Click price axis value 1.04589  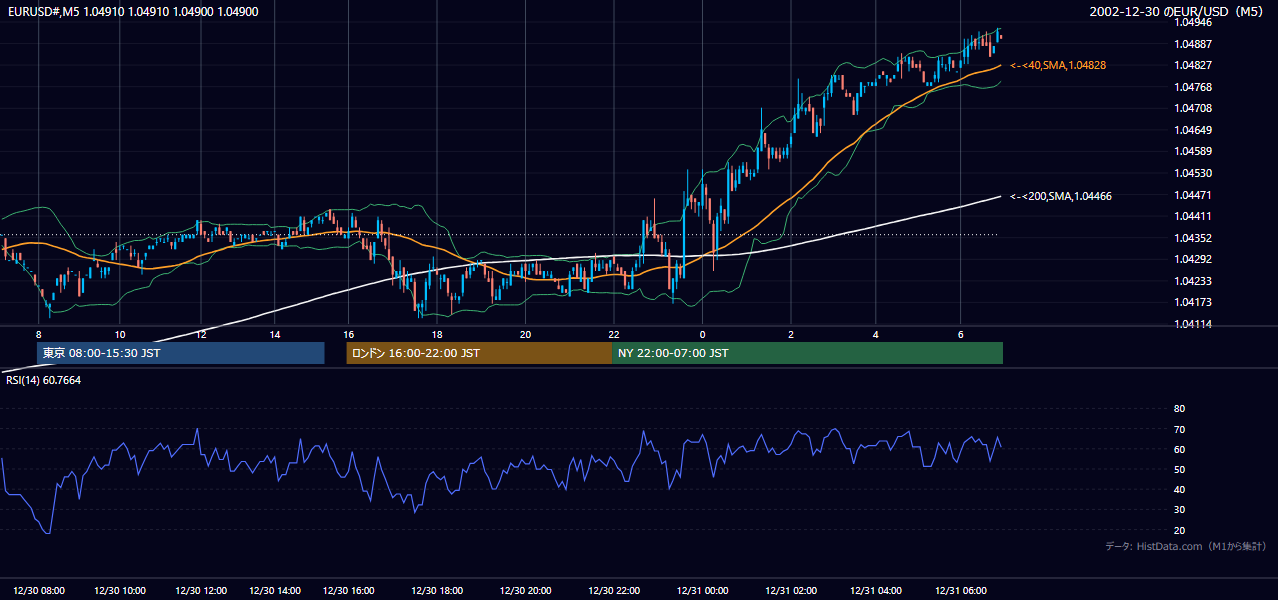click(x=1192, y=151)
